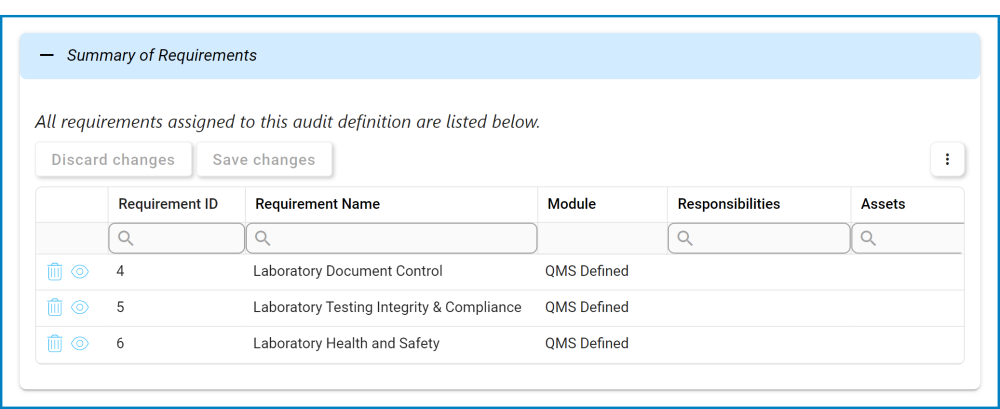Sort by Module column header
Screen dimensions: 1000x409
pos(572,204)
